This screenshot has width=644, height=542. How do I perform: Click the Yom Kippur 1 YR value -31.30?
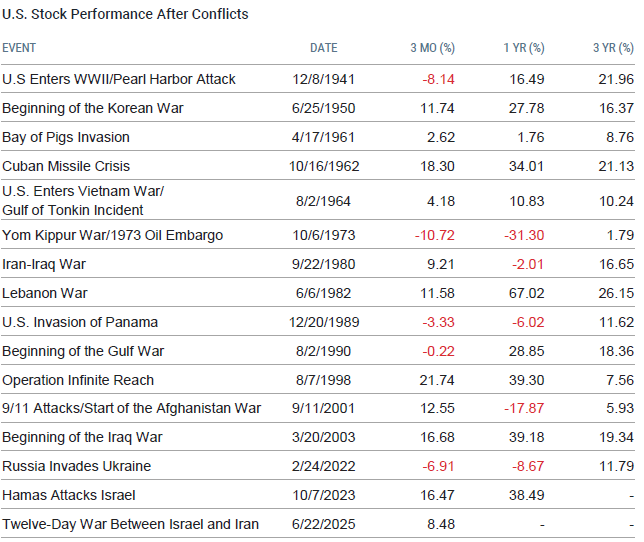pos(524,236)
